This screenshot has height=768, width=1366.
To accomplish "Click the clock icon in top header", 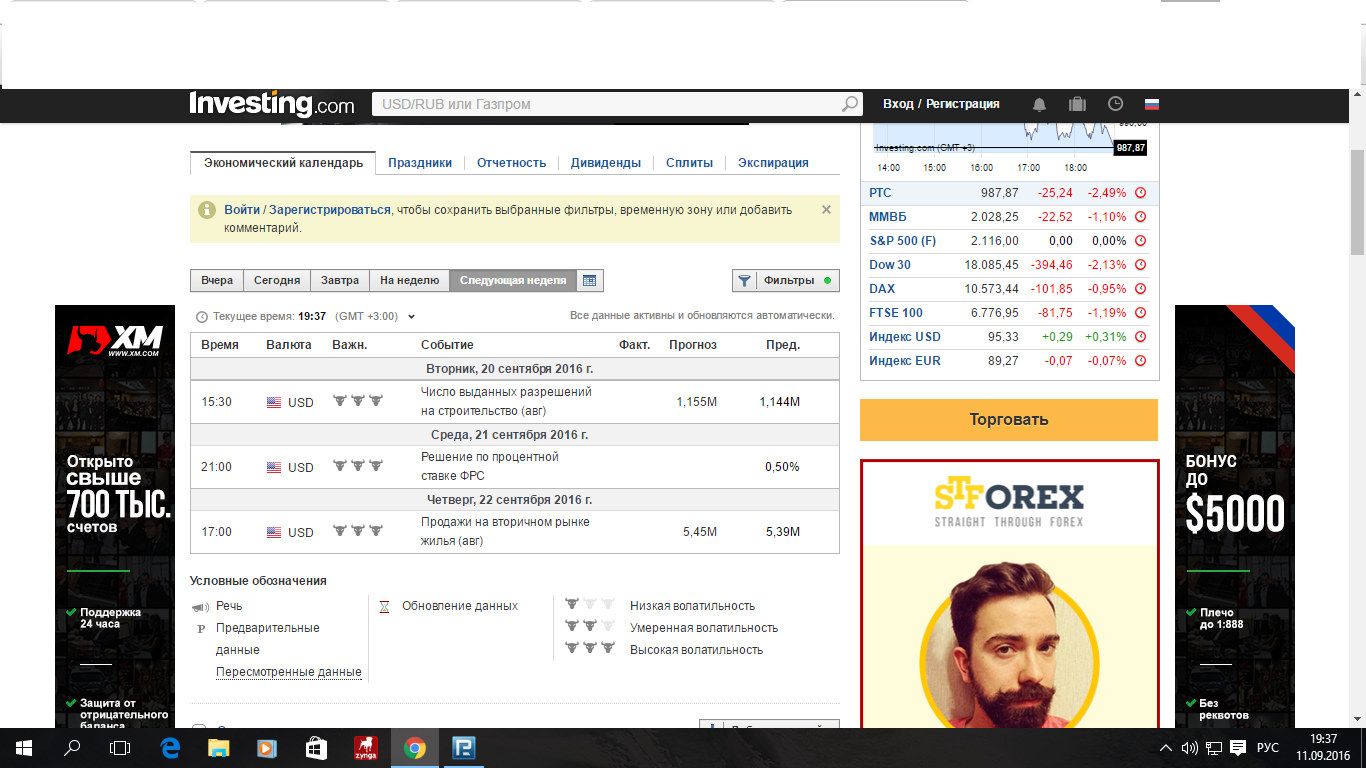I will point(1115,104).
